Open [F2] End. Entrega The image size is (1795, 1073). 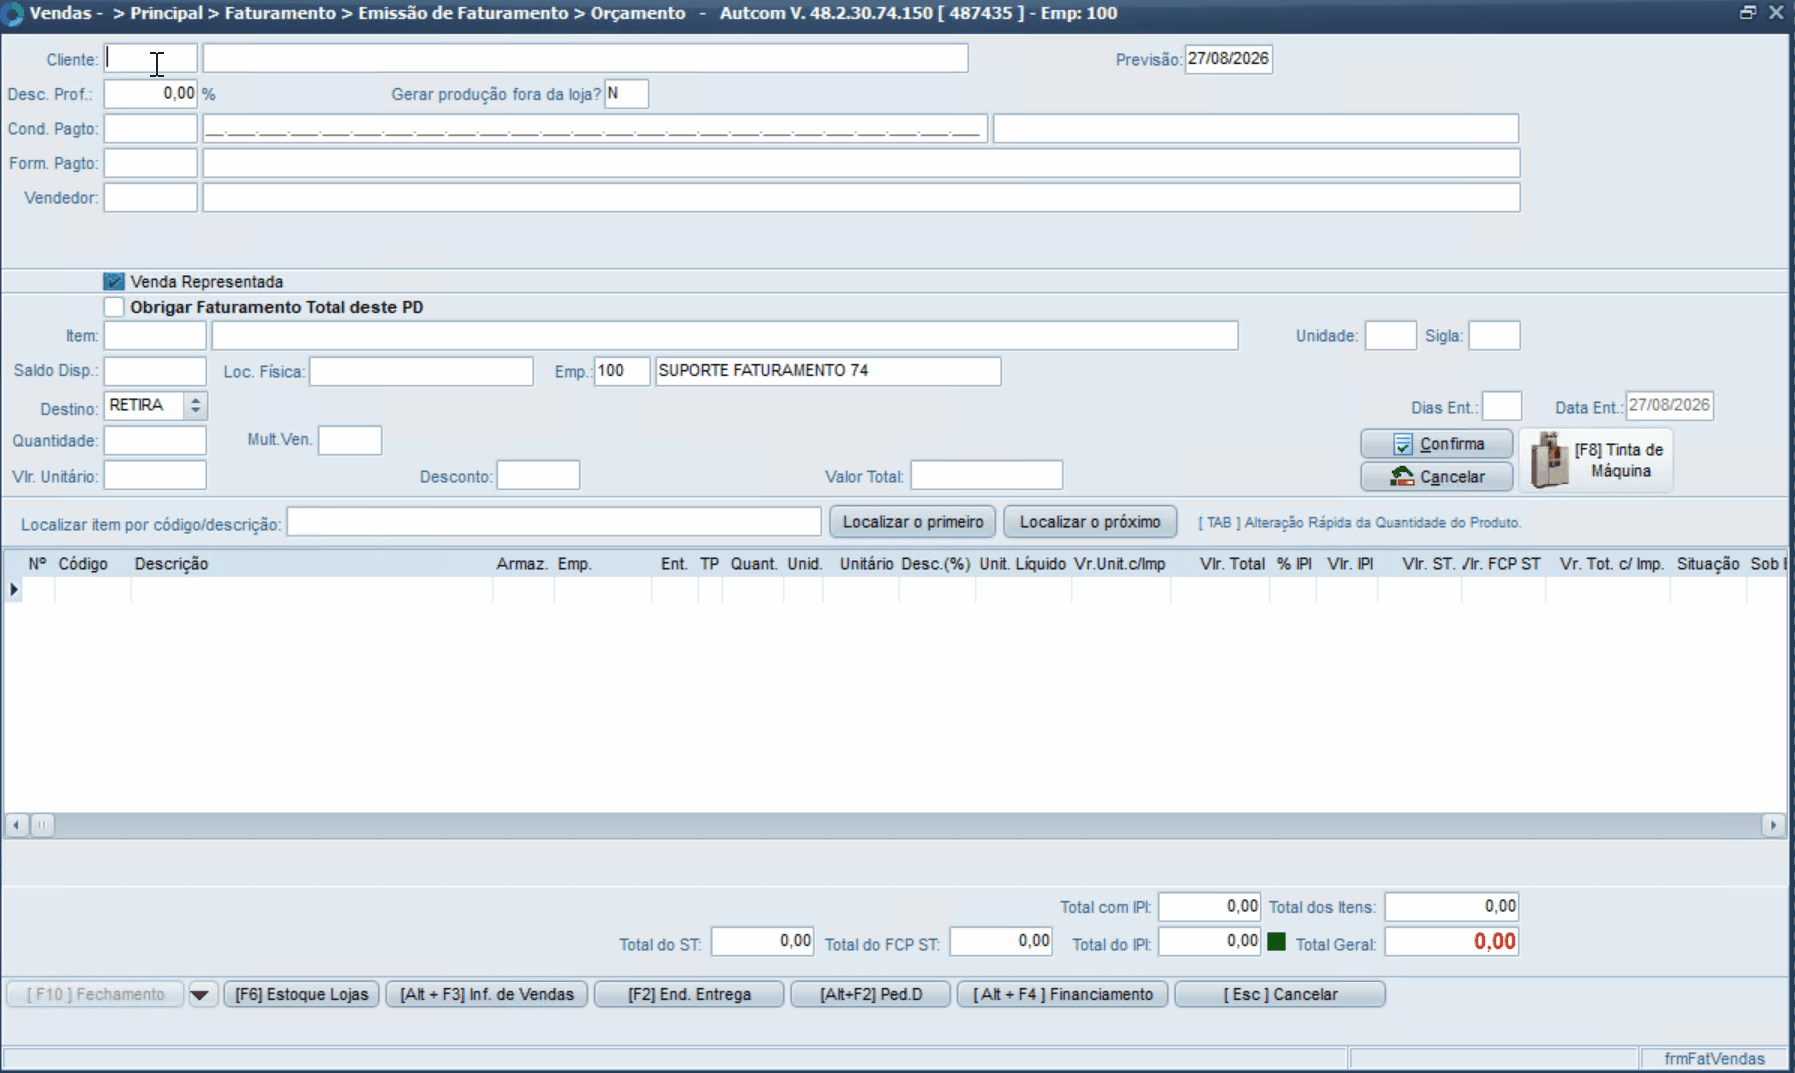pos(689,995)
